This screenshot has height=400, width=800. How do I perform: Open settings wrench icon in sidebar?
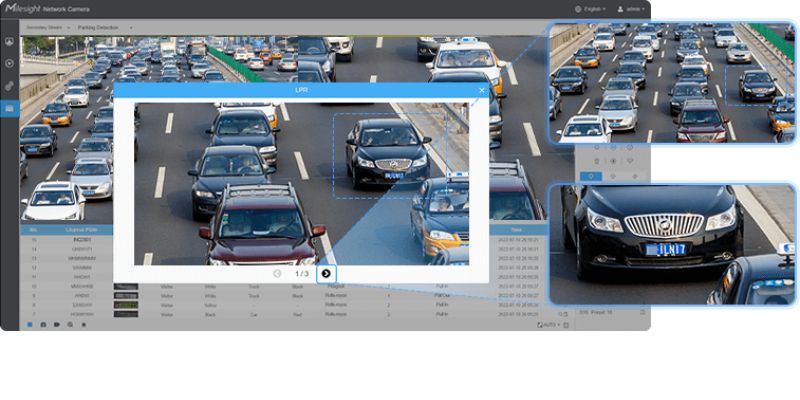(x=9, y=86)
